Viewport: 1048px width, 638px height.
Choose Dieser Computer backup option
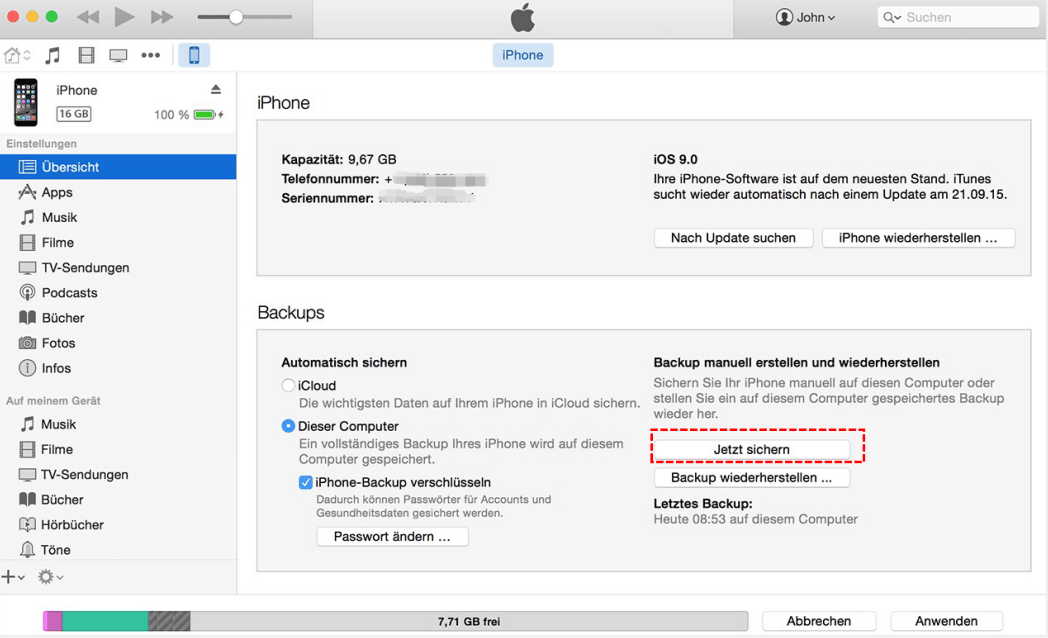click(288, 426)
